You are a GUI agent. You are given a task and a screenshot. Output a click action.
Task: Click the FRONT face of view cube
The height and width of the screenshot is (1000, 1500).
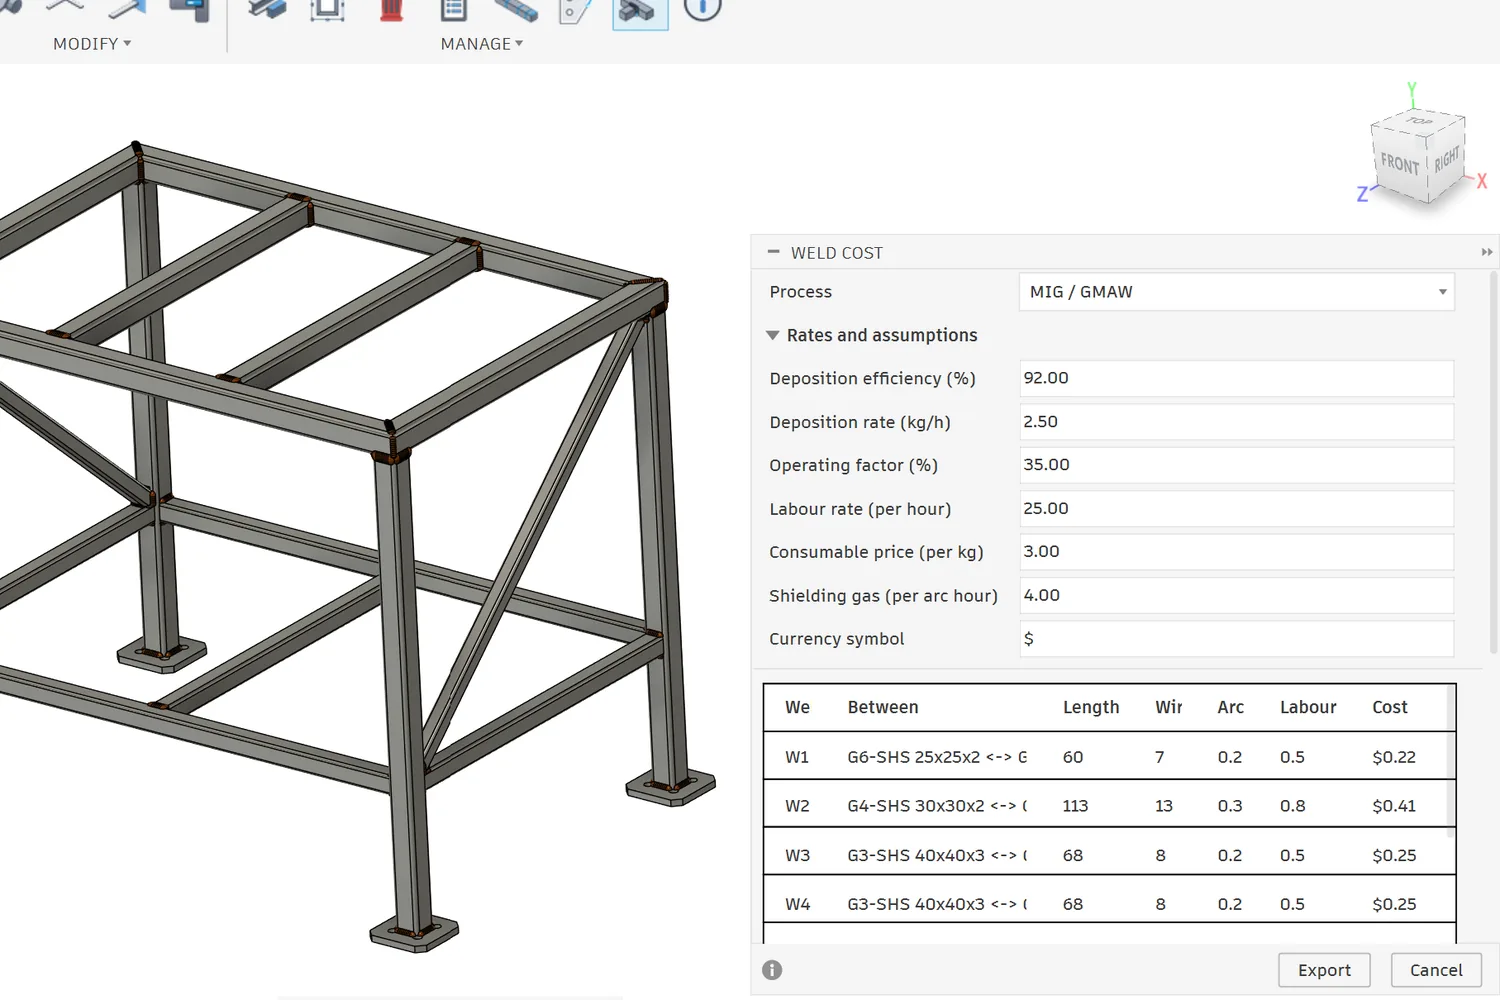point(1399,165)
